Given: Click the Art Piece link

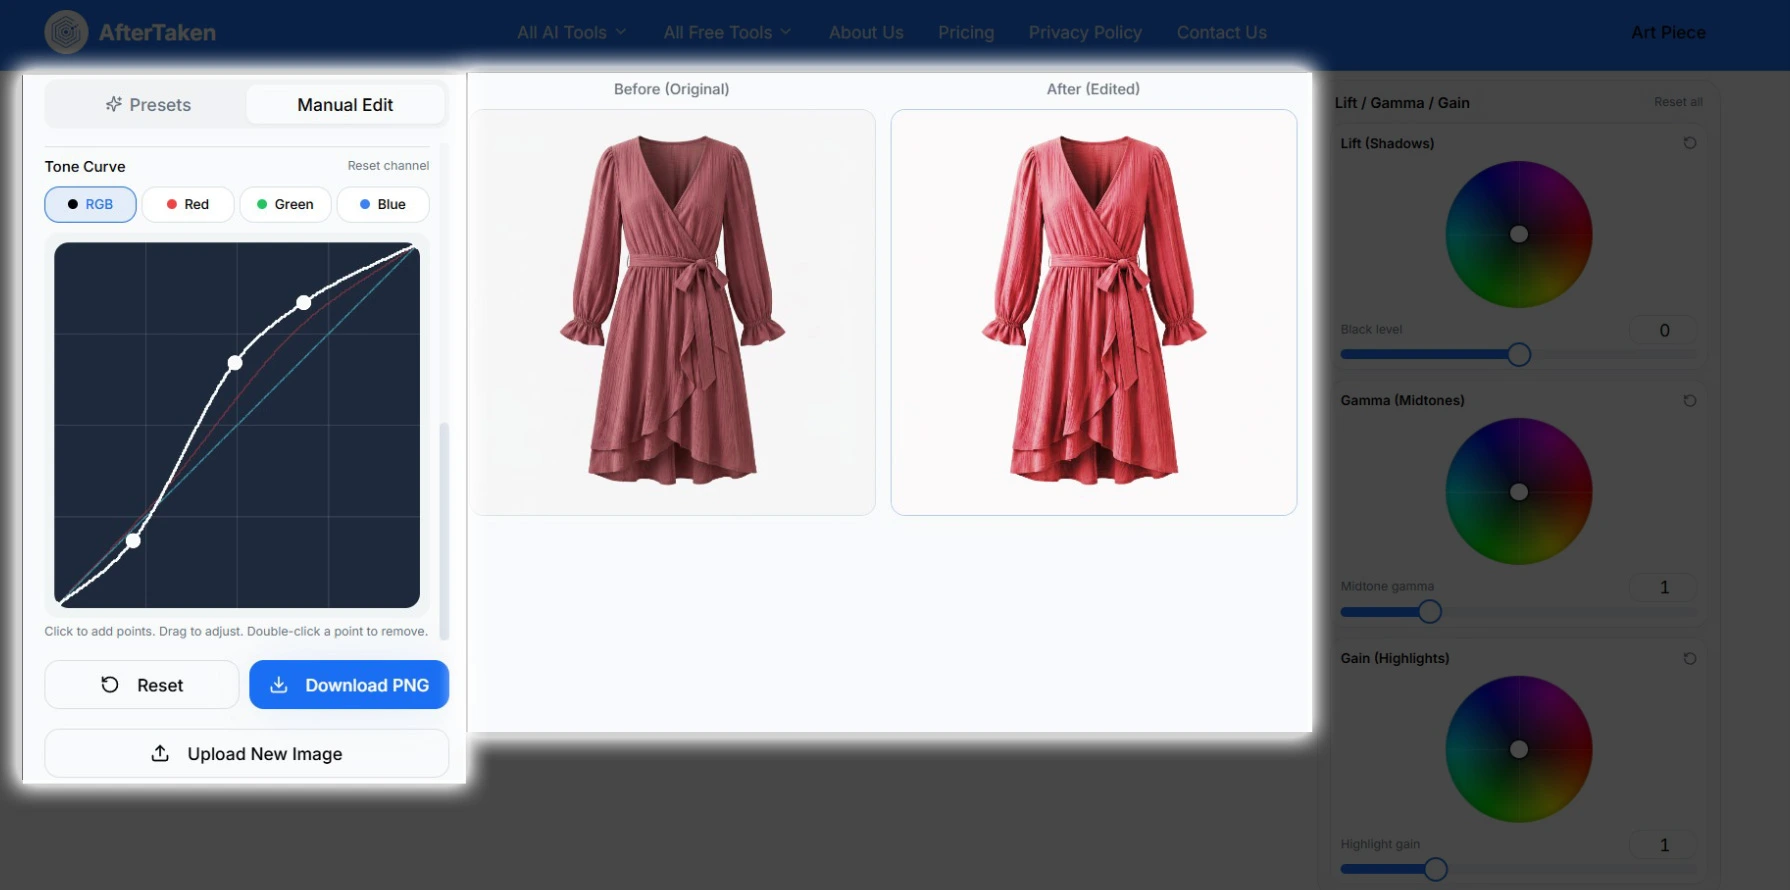Looking at the screenshot, I should (1668, 32).
